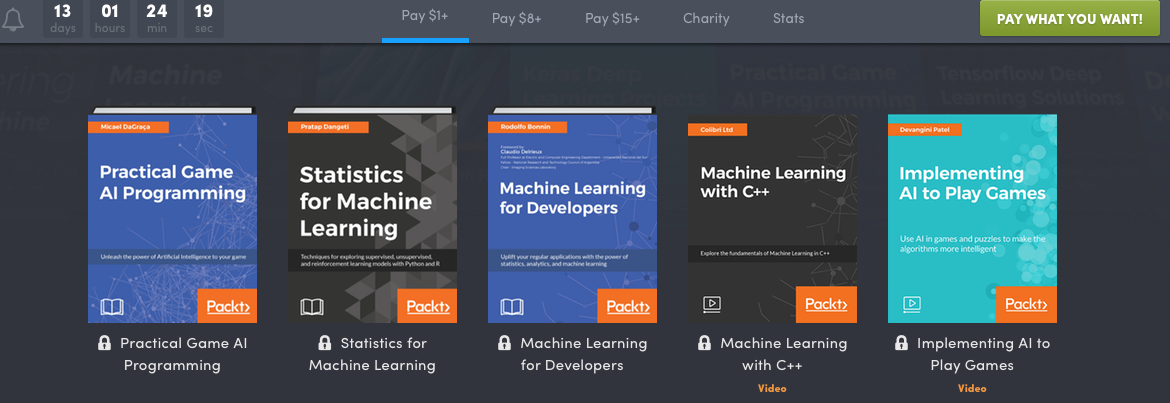
Task: Click Packt logo on Implementing AI cover
Action: pos(1027,304)
